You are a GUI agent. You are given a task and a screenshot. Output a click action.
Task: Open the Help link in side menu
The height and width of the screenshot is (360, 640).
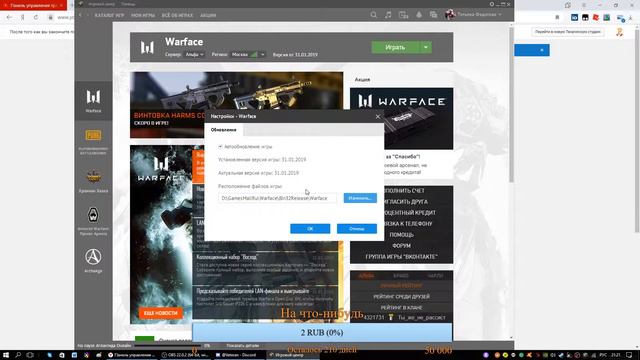tap(401, 235)
